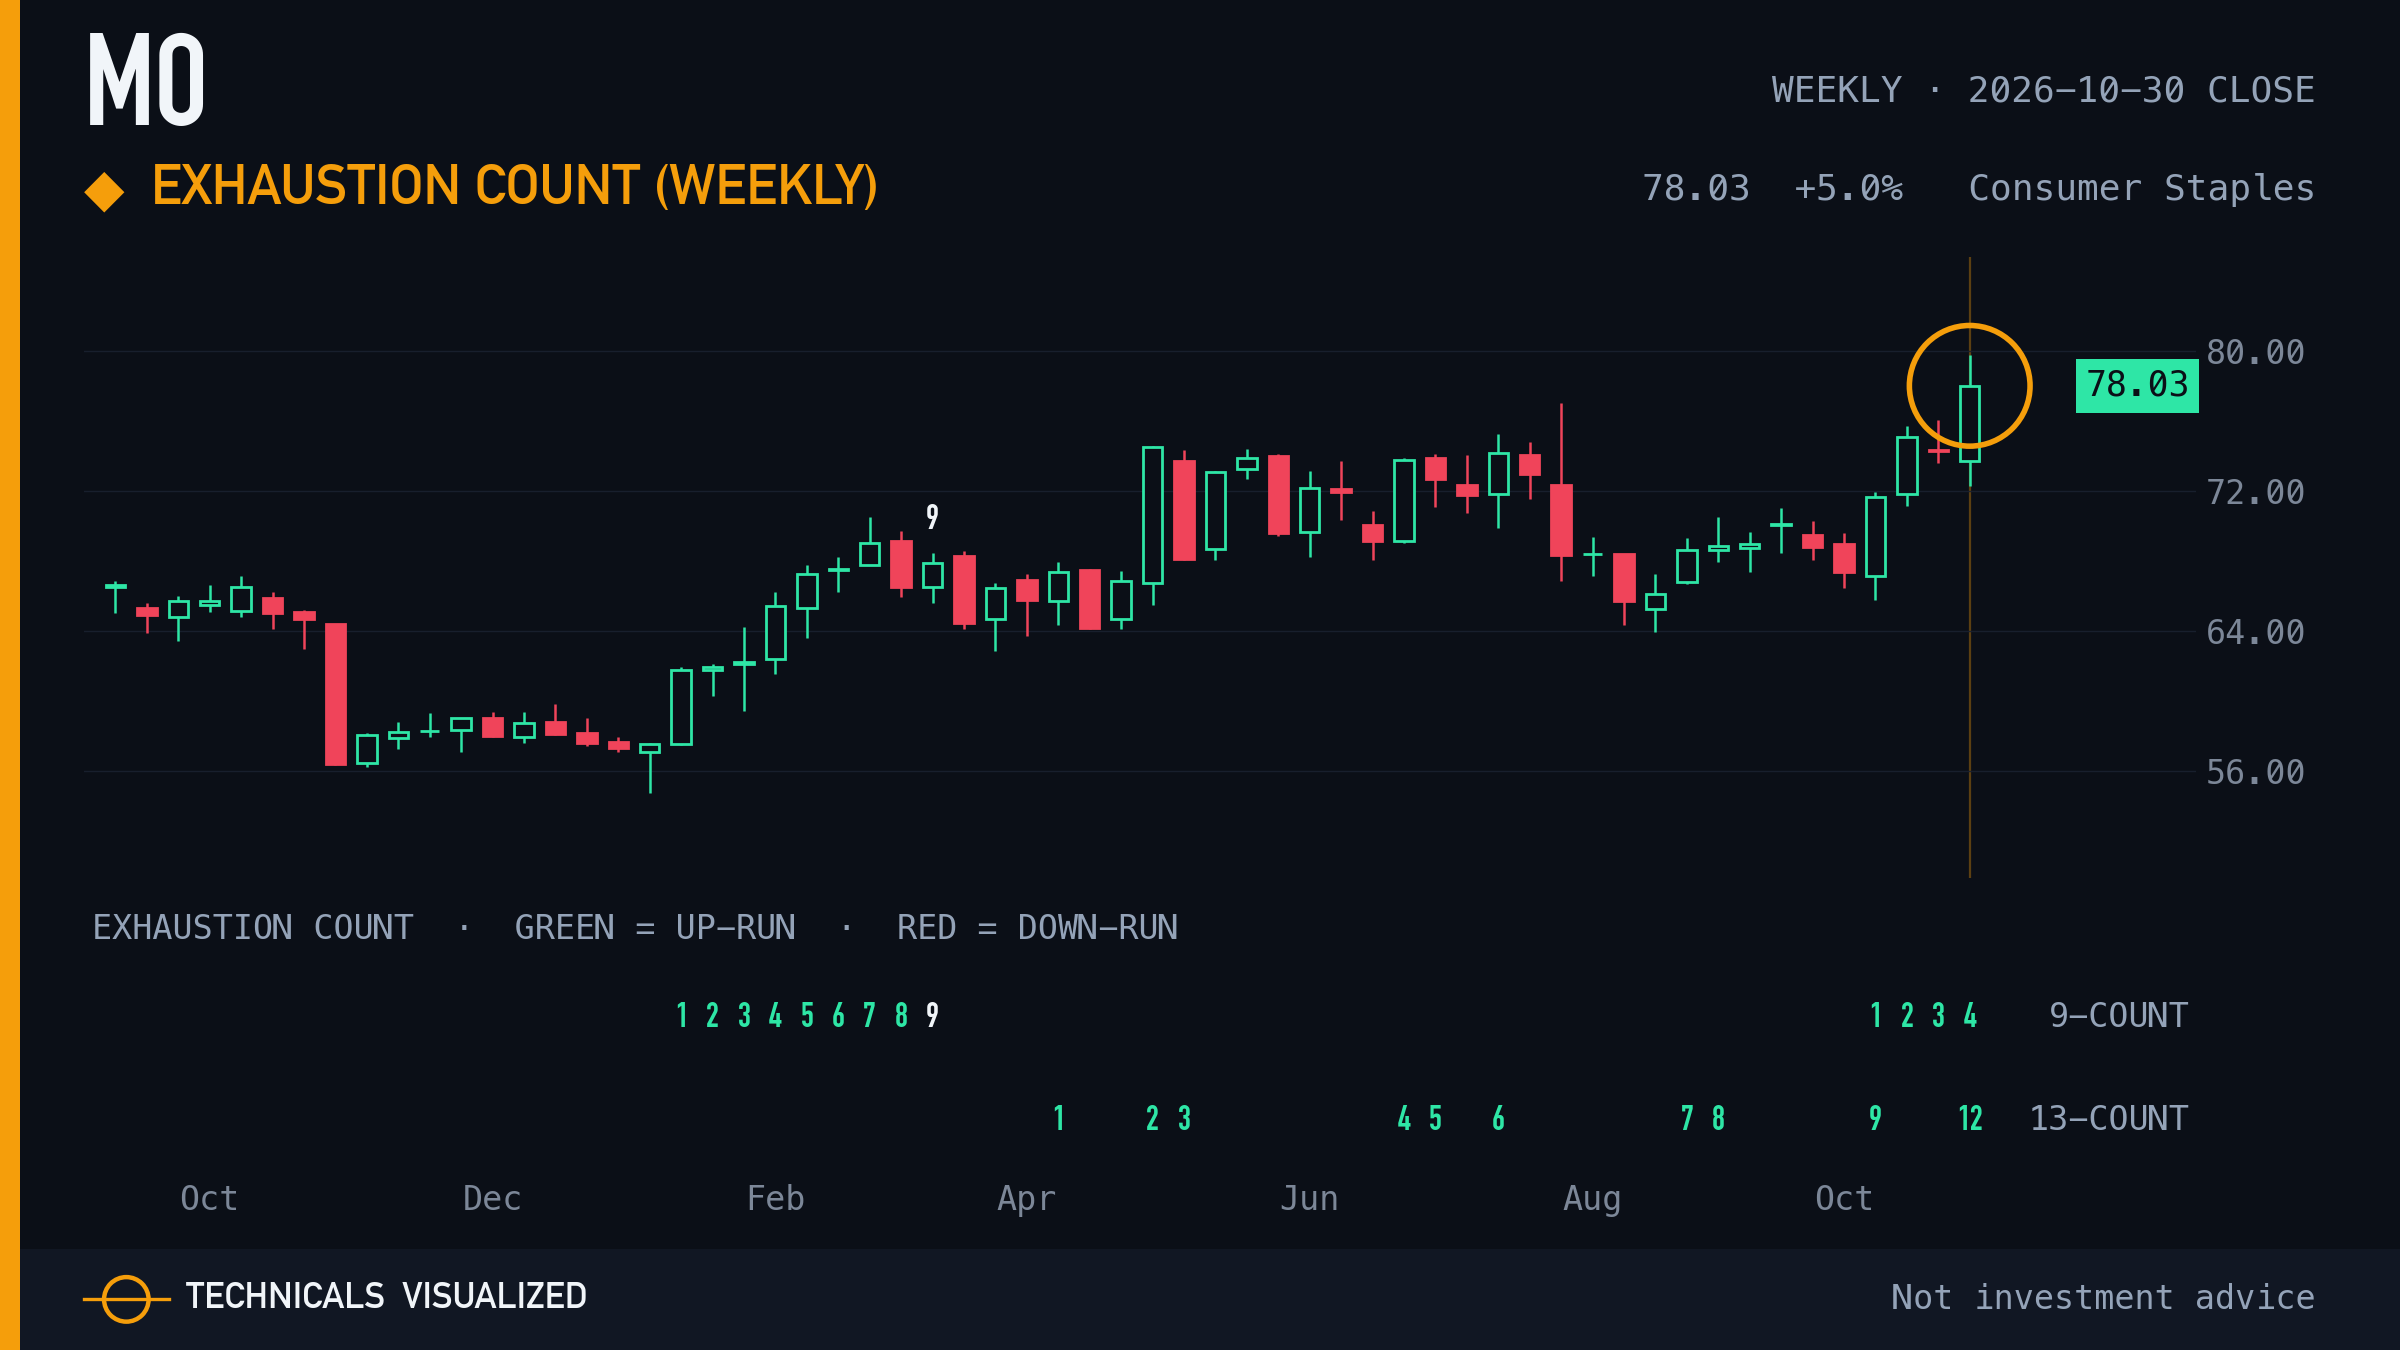Click the large red candle in early November

pyautogui.click(x=336, y=694)
